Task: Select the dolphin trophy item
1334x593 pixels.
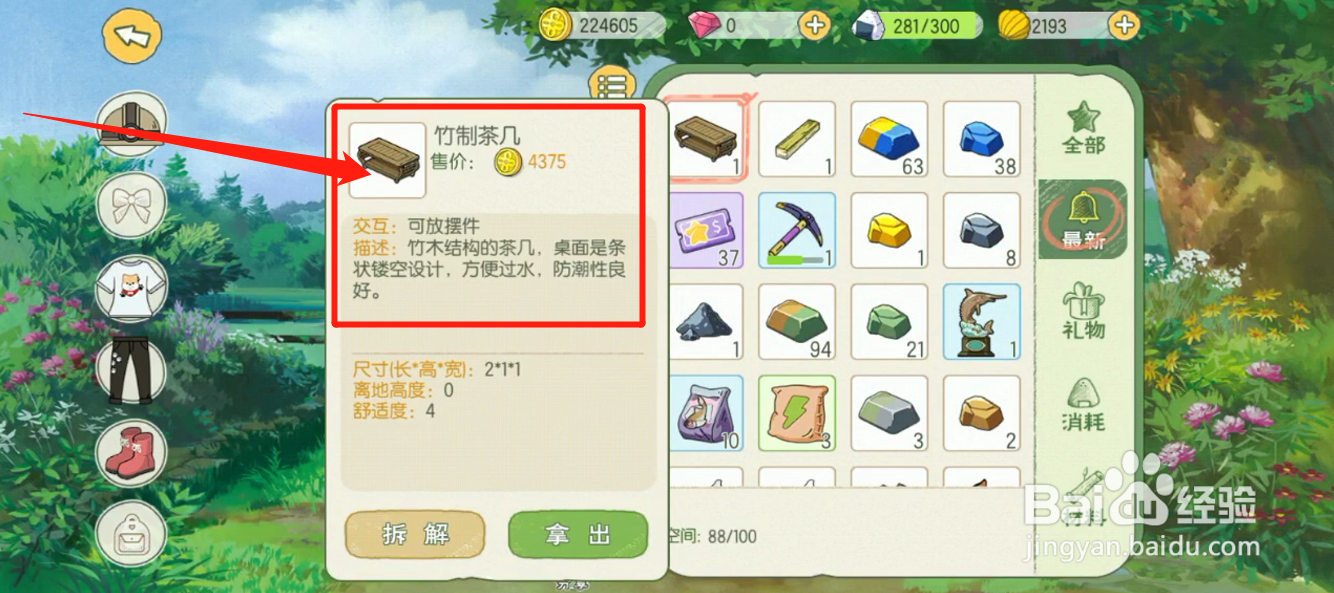Action: (982, 322)
